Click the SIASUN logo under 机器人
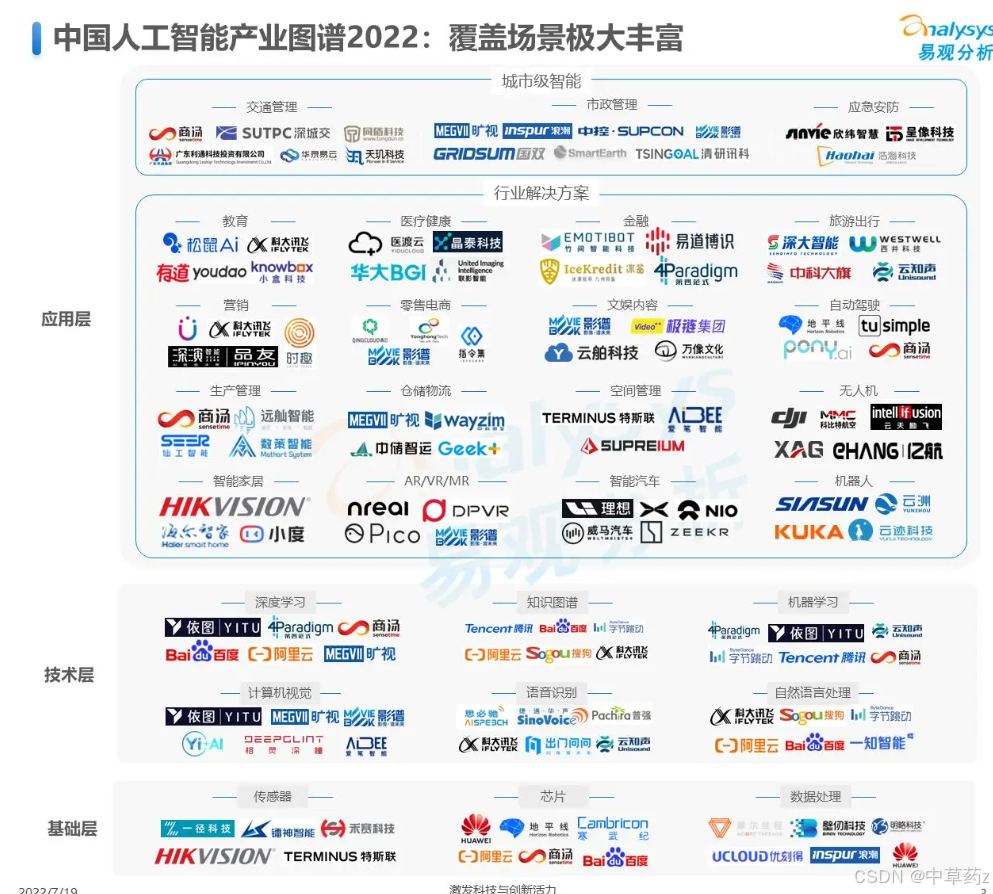Screen dimensions: 993x894 pyautogui.click(x=821, y=504)
